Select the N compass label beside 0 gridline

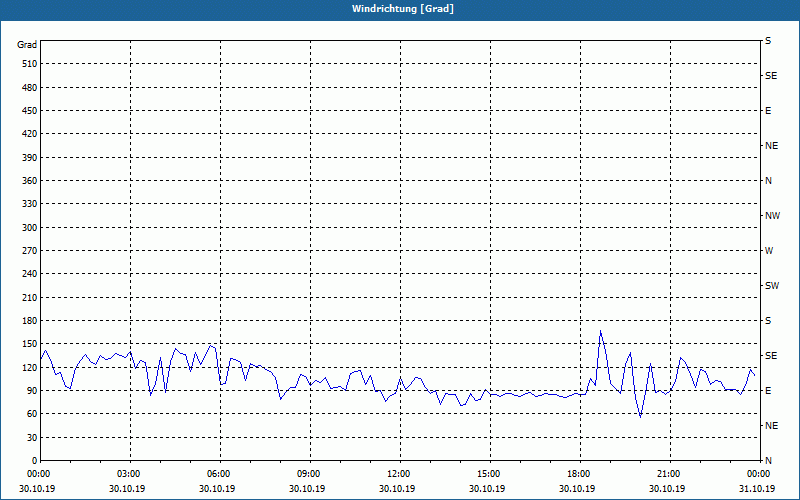pyautogui.click(x=768, y=461)
